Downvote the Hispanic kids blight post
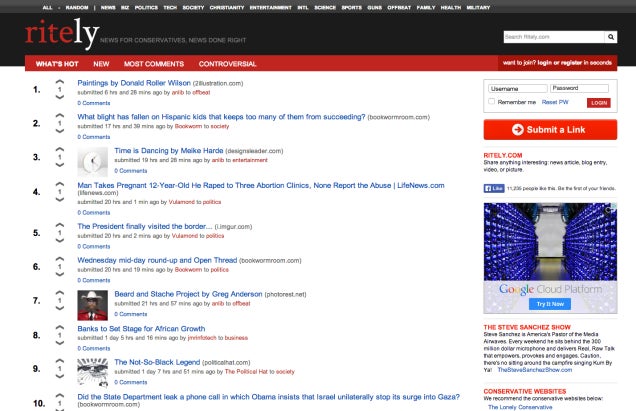 tap(59, 132)
